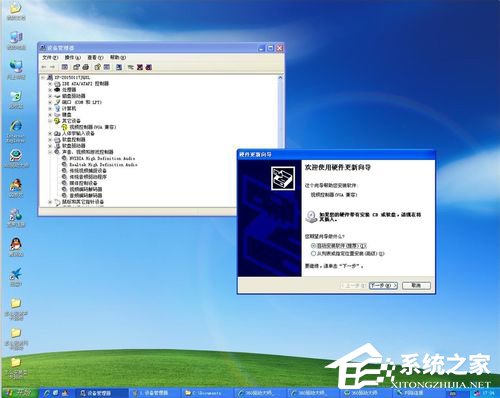Click the properties toolbar icon
This screenshot has height=398, width=500.
coord(97,67)
